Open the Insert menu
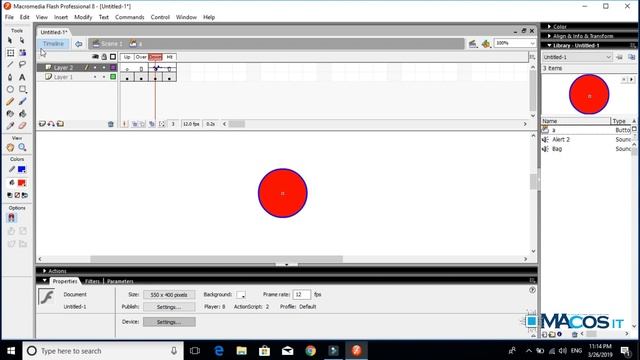Viewport: 640px width, 360px height. click(61, 17)
